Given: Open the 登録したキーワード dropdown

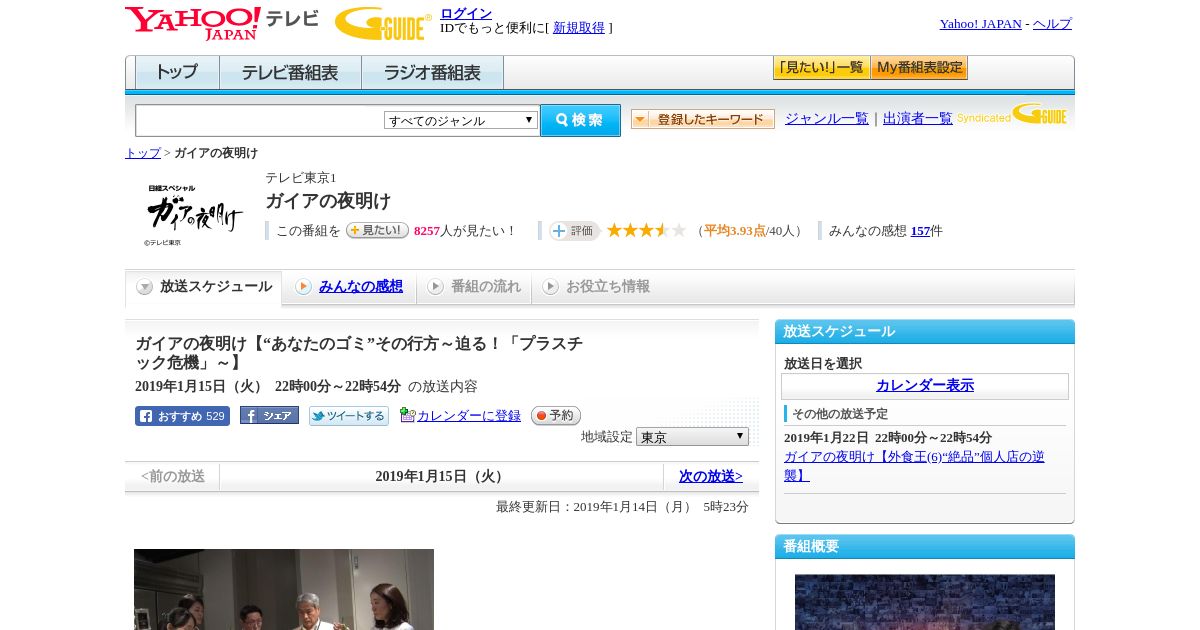Looking at the screenshot, I should (x=703, y=119).
